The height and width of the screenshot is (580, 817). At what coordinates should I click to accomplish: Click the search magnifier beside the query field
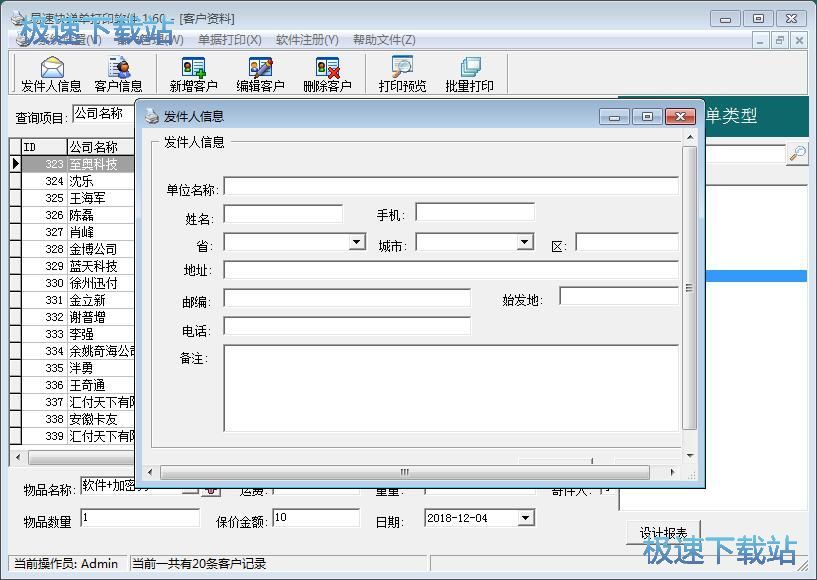pyautogui.click(x=797, y=153)
